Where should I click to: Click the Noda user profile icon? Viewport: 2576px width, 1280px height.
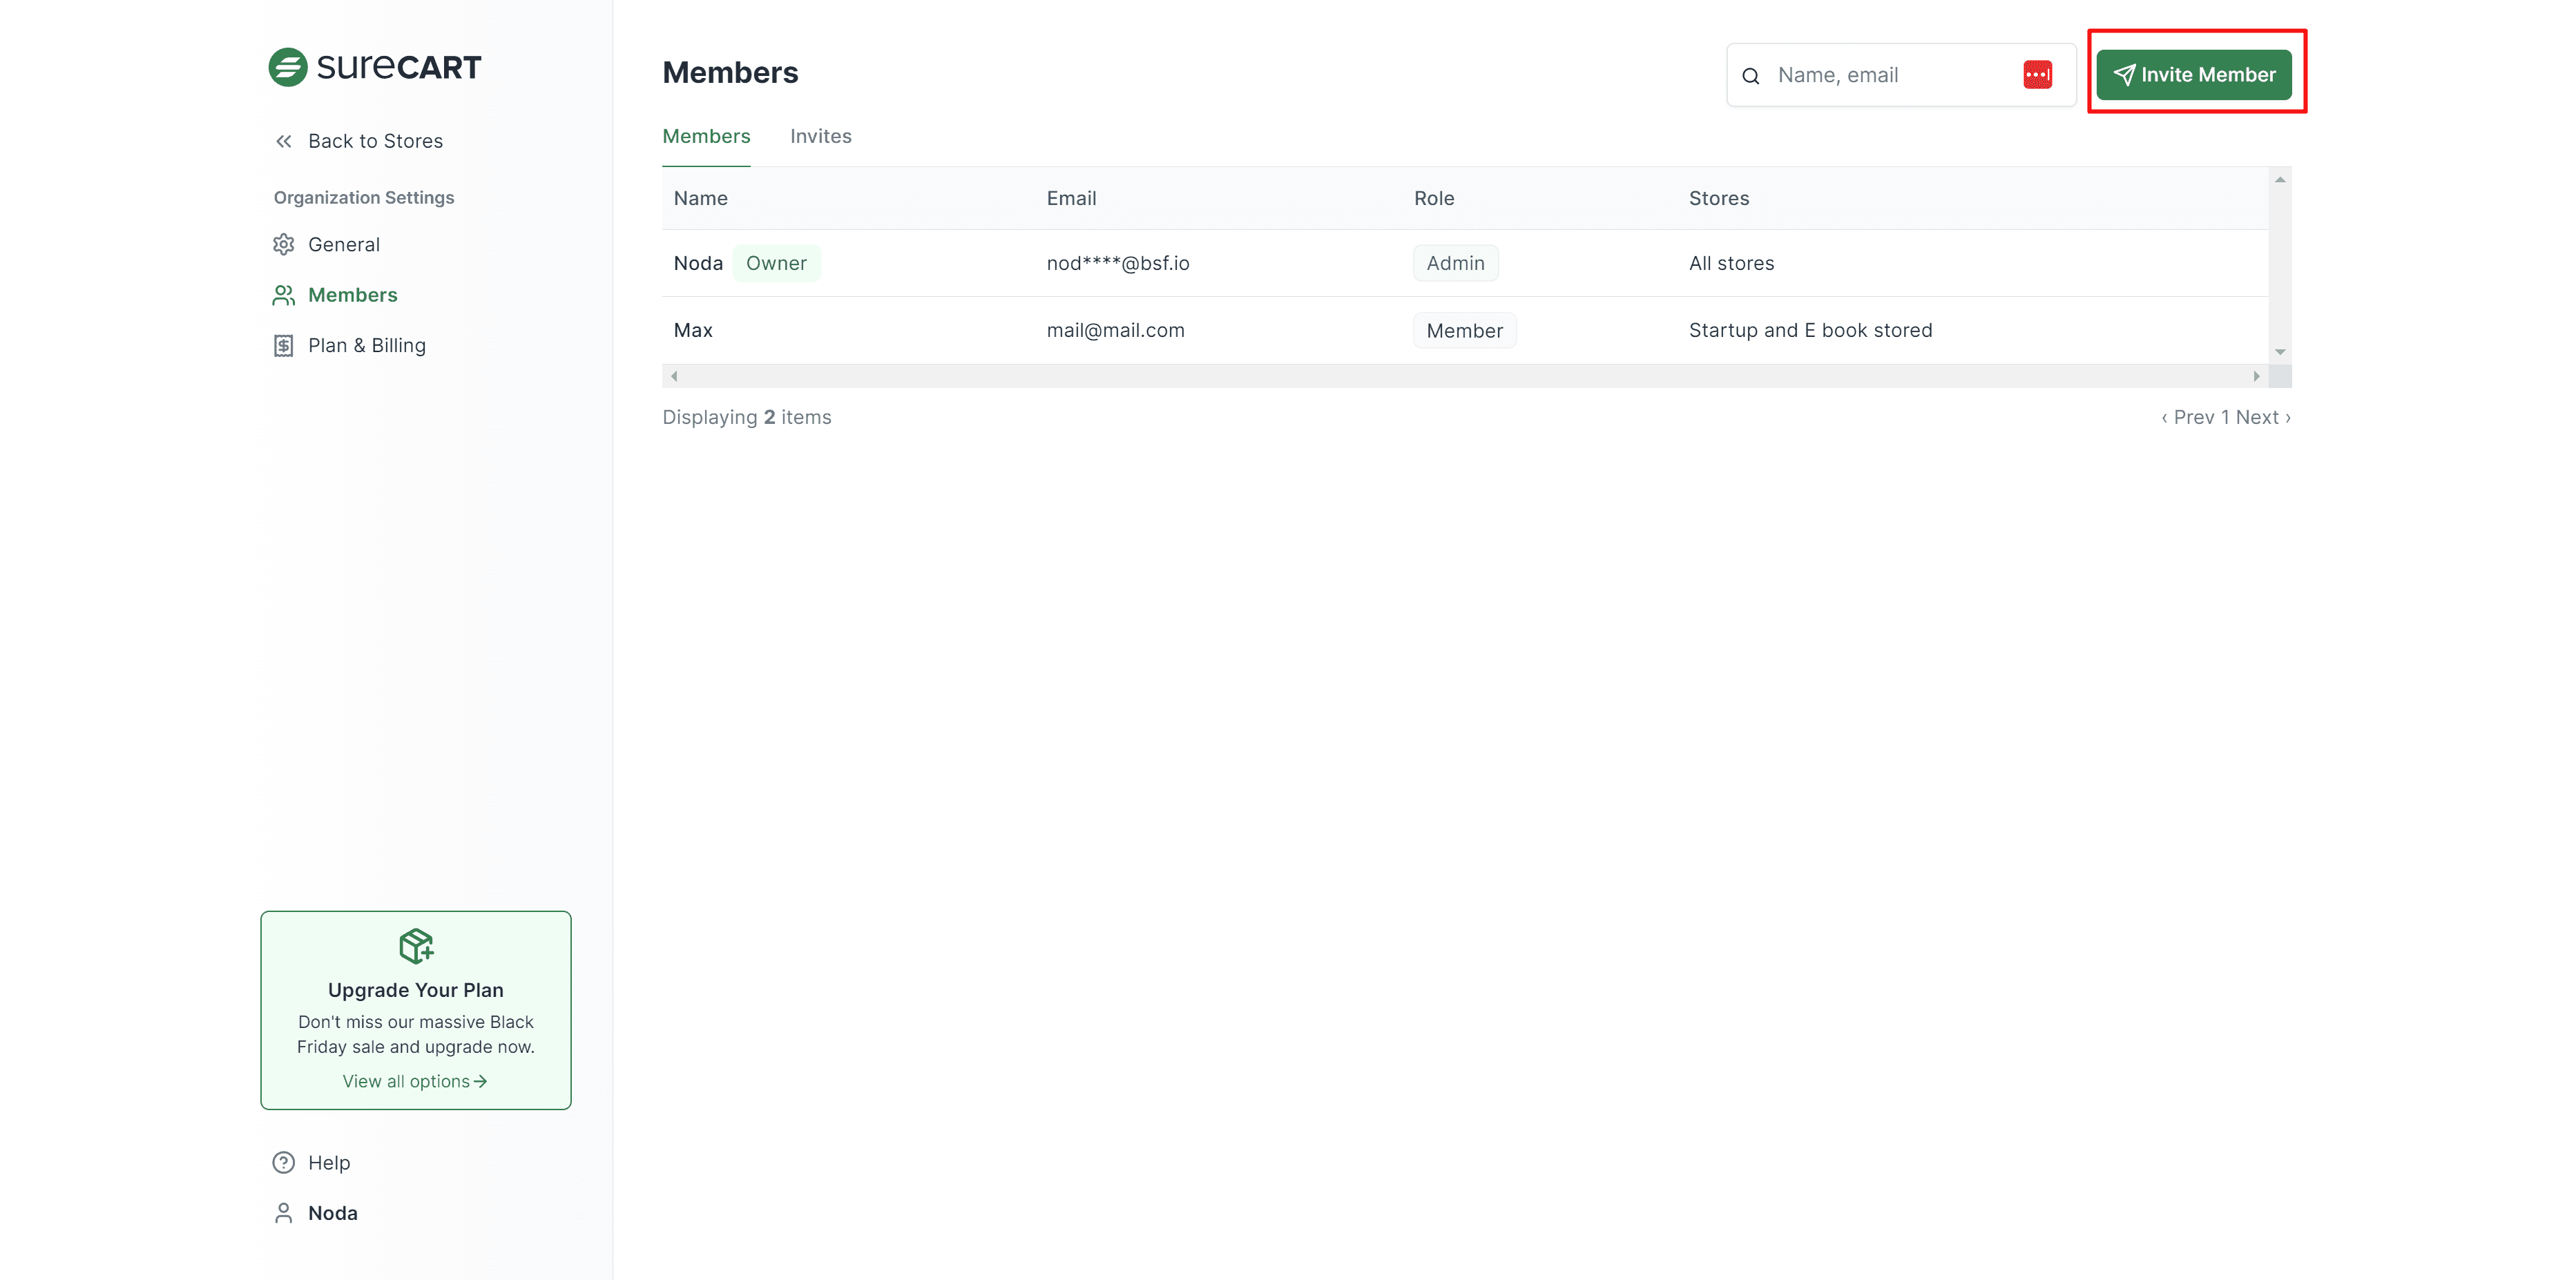pyautogui.click(x=284, y=1213)
